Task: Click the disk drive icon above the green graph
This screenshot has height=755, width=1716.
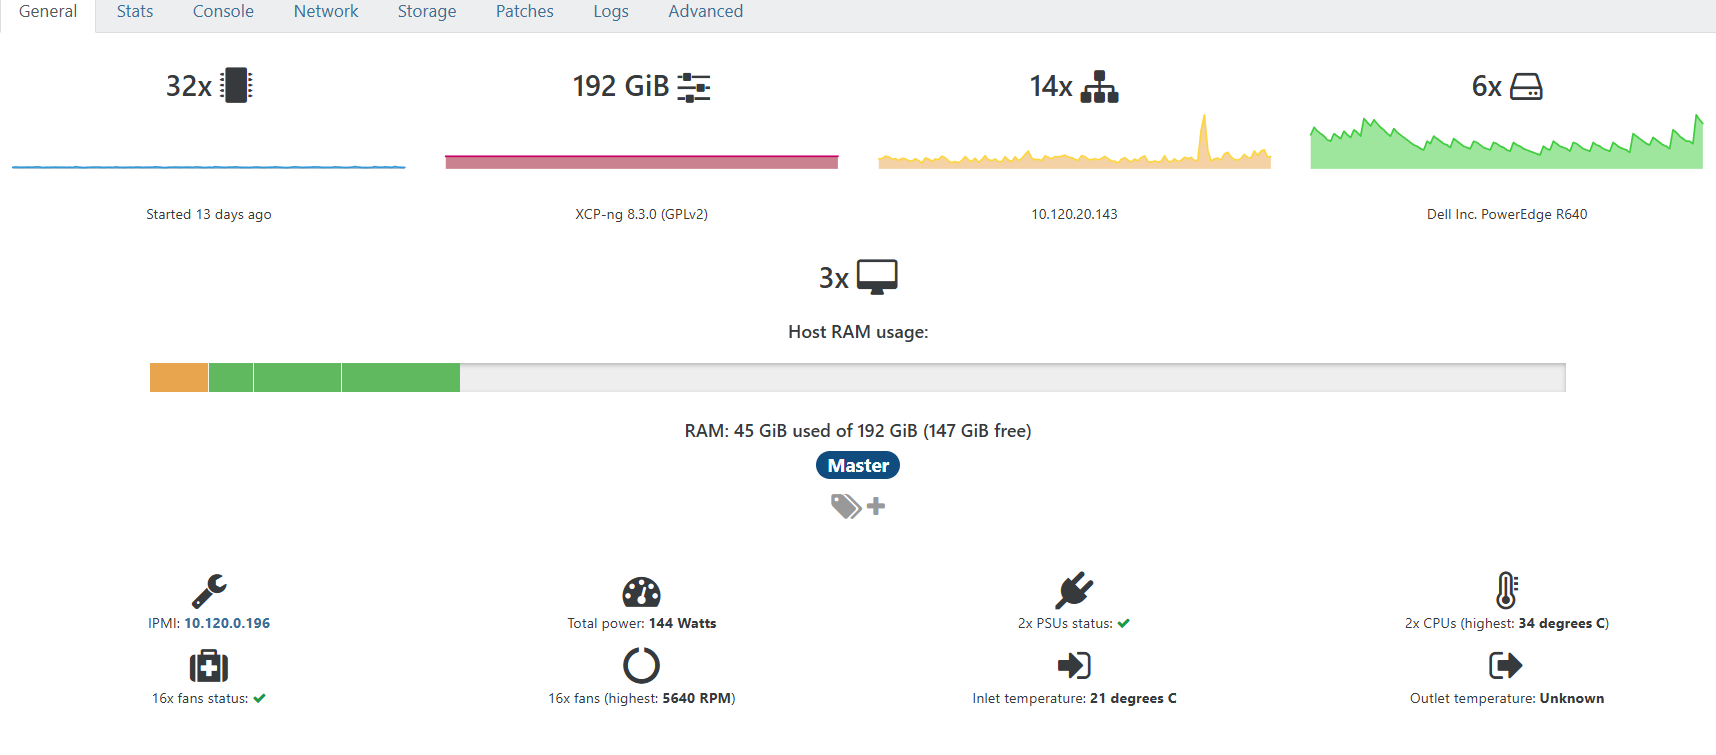Action: [x=1528, y=86]
